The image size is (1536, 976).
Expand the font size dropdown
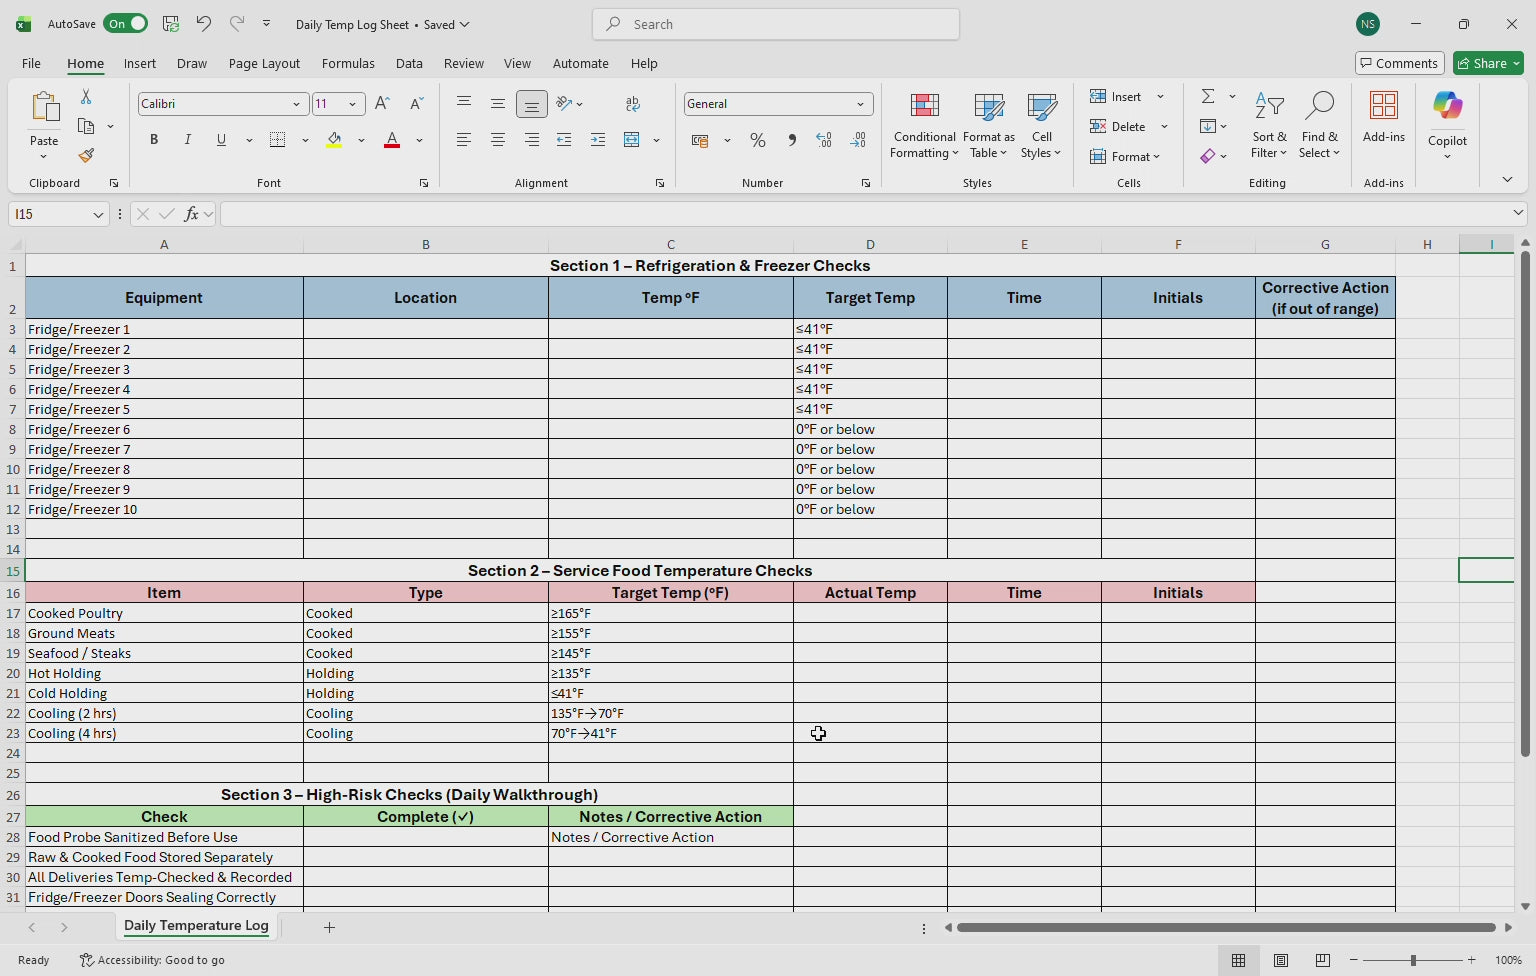[352, 104]
